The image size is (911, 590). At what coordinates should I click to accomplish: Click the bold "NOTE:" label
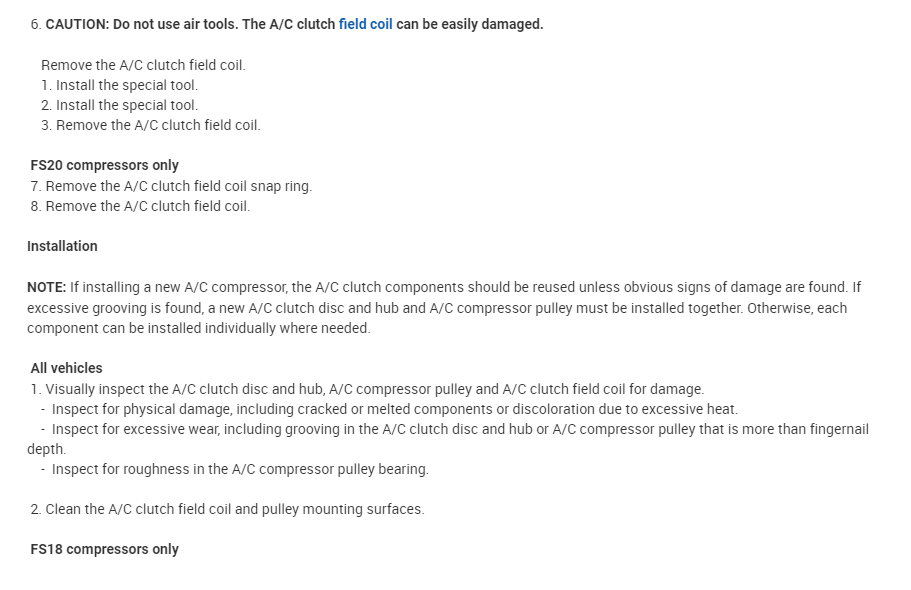tap(46, 287)
